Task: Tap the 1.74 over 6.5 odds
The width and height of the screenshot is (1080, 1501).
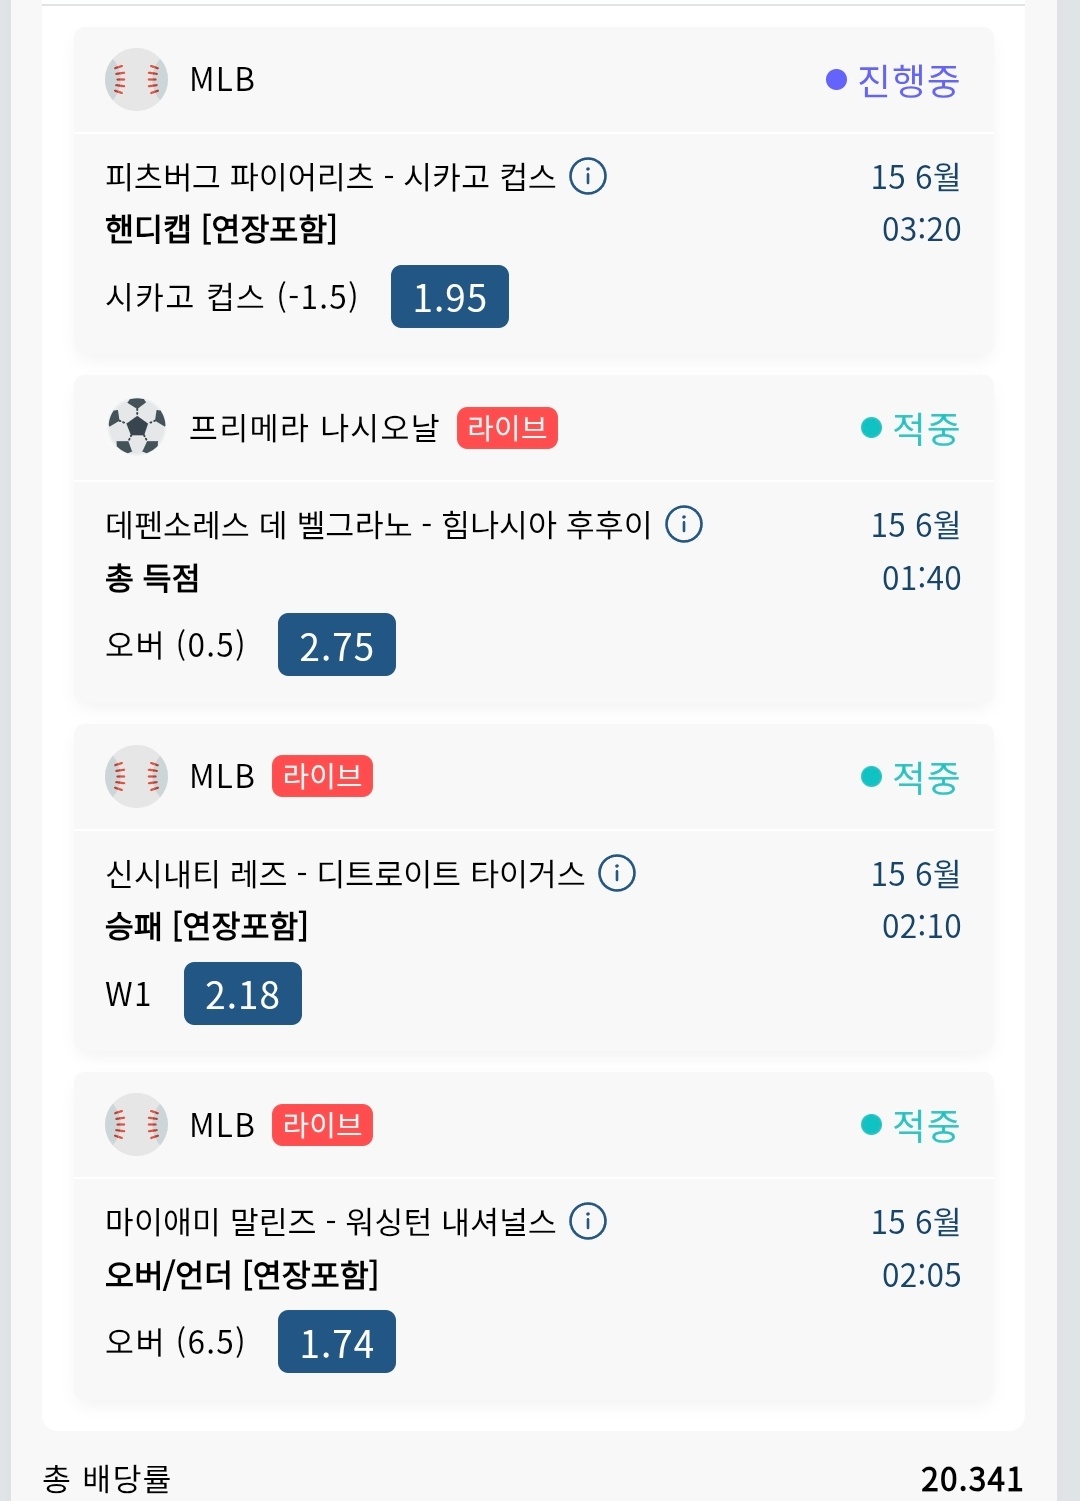Action: pyautogui.click(x=337, y=1342)
